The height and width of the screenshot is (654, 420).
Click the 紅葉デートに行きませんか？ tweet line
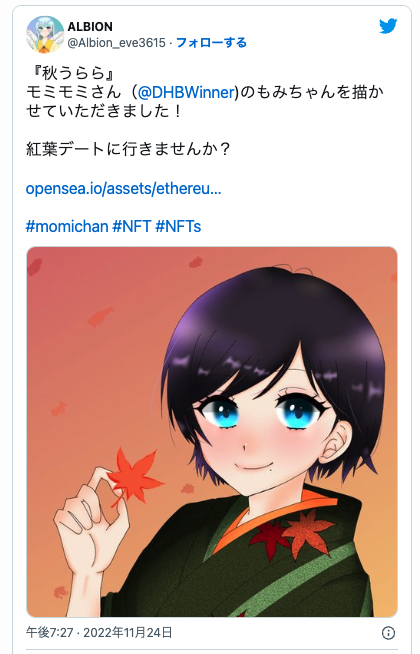128,149
